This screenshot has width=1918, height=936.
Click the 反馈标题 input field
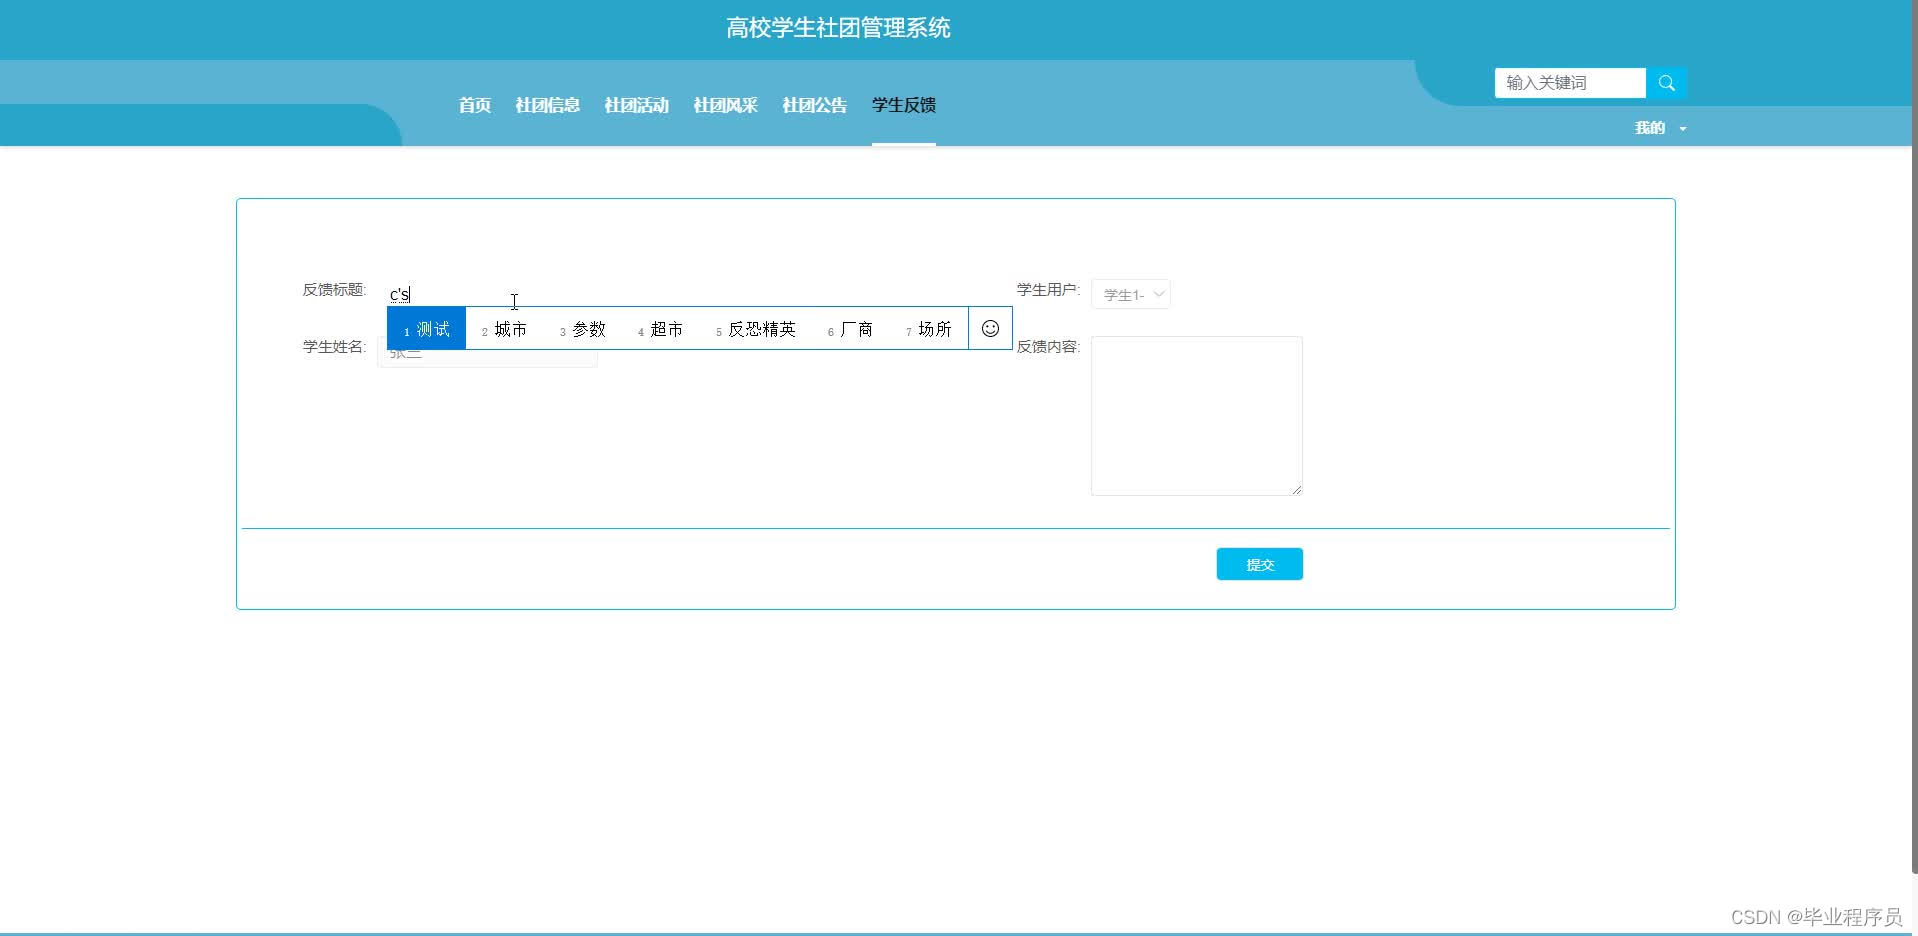[x=487, y=294]
